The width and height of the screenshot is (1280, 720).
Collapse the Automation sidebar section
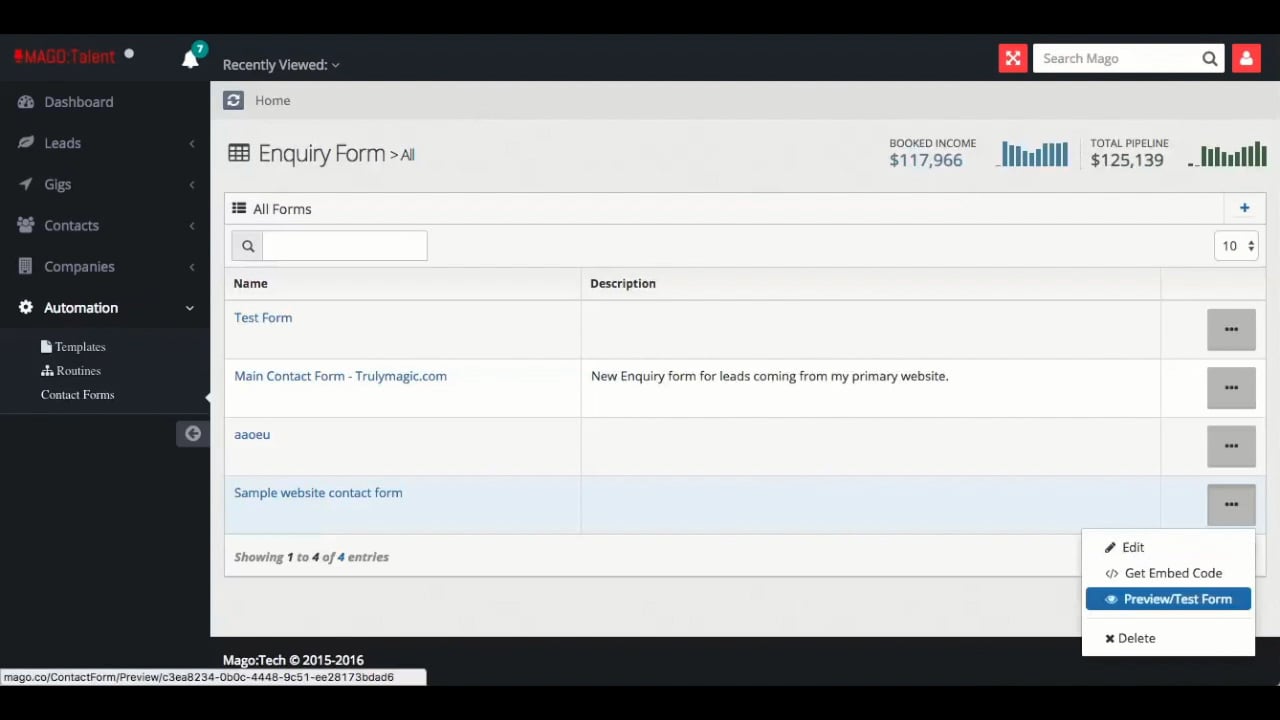[105, 308]
